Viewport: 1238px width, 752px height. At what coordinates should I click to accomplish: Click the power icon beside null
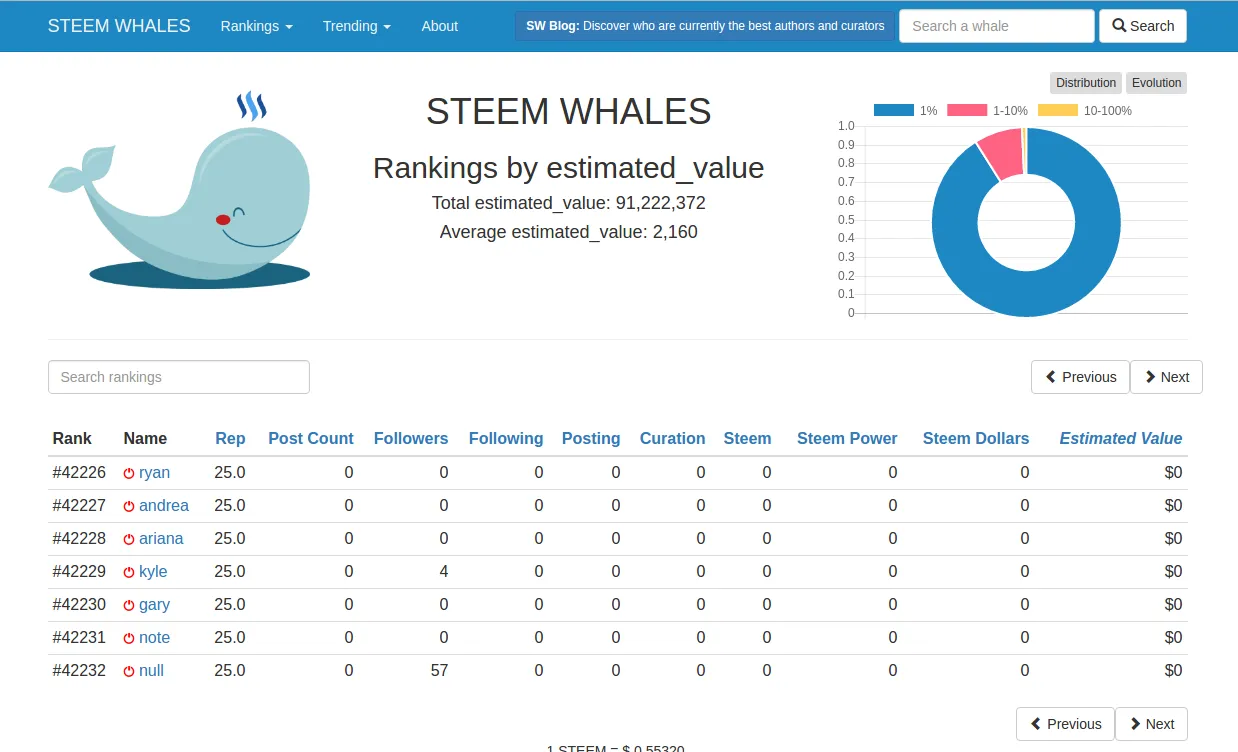[129, 671]
